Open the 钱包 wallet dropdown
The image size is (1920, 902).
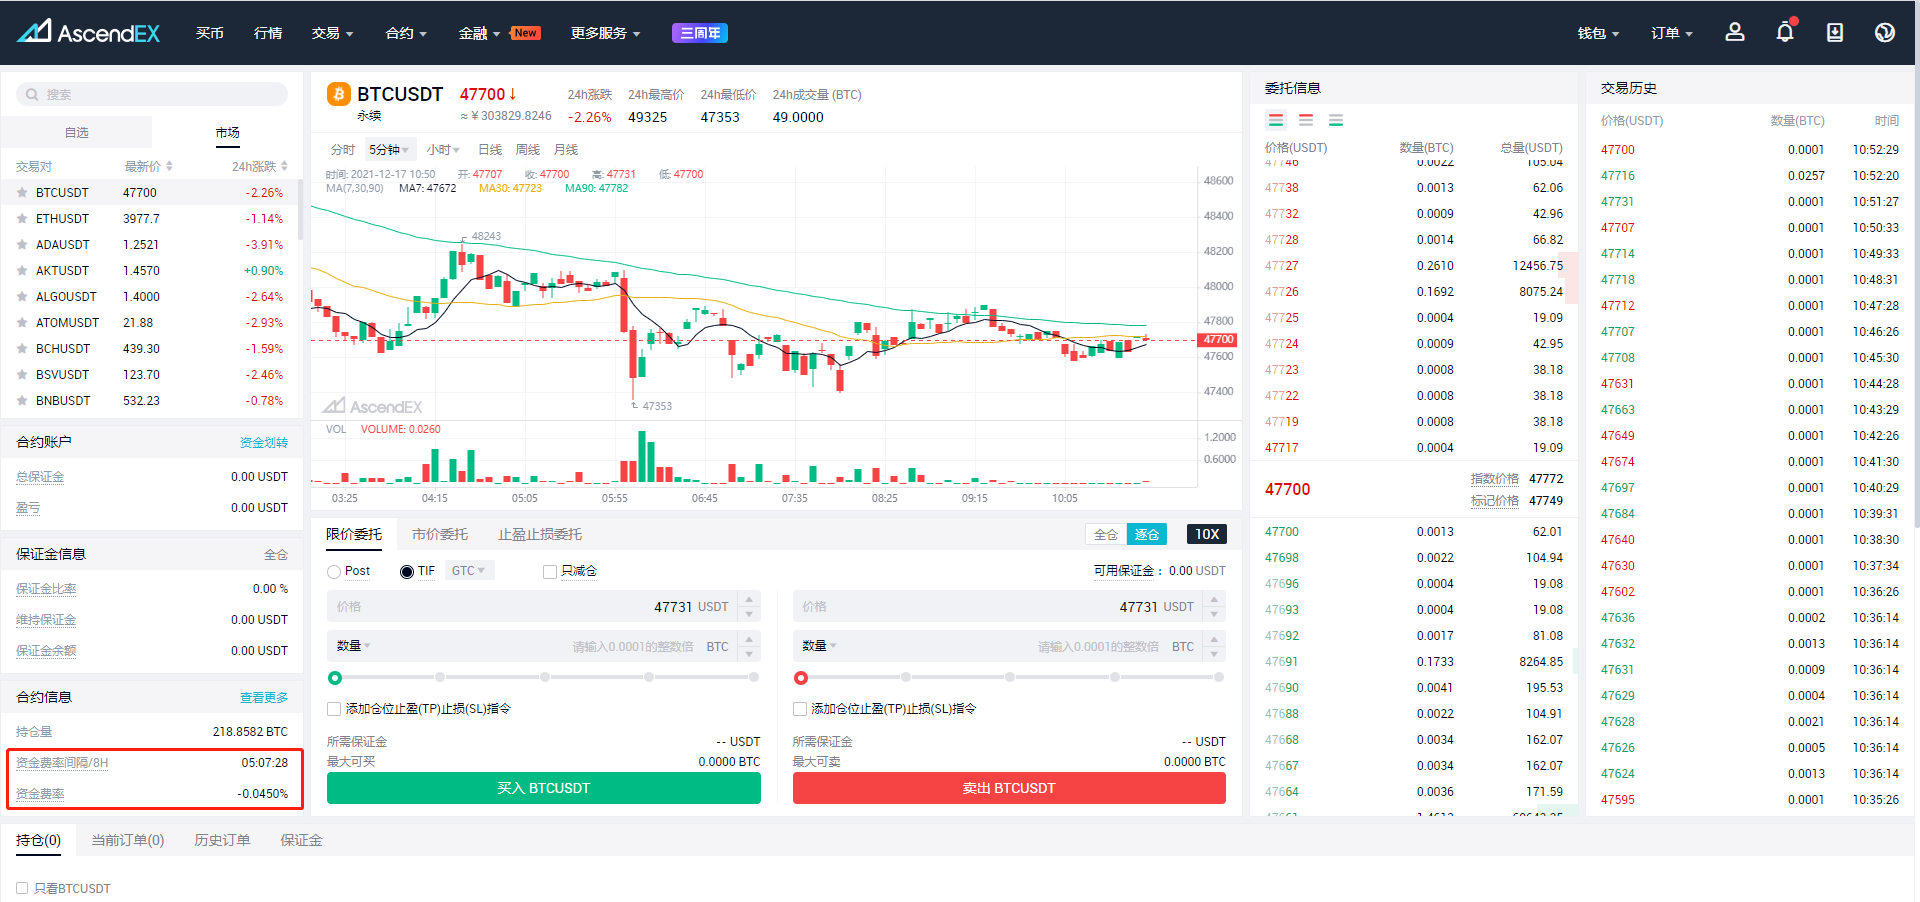[1598, 33]
